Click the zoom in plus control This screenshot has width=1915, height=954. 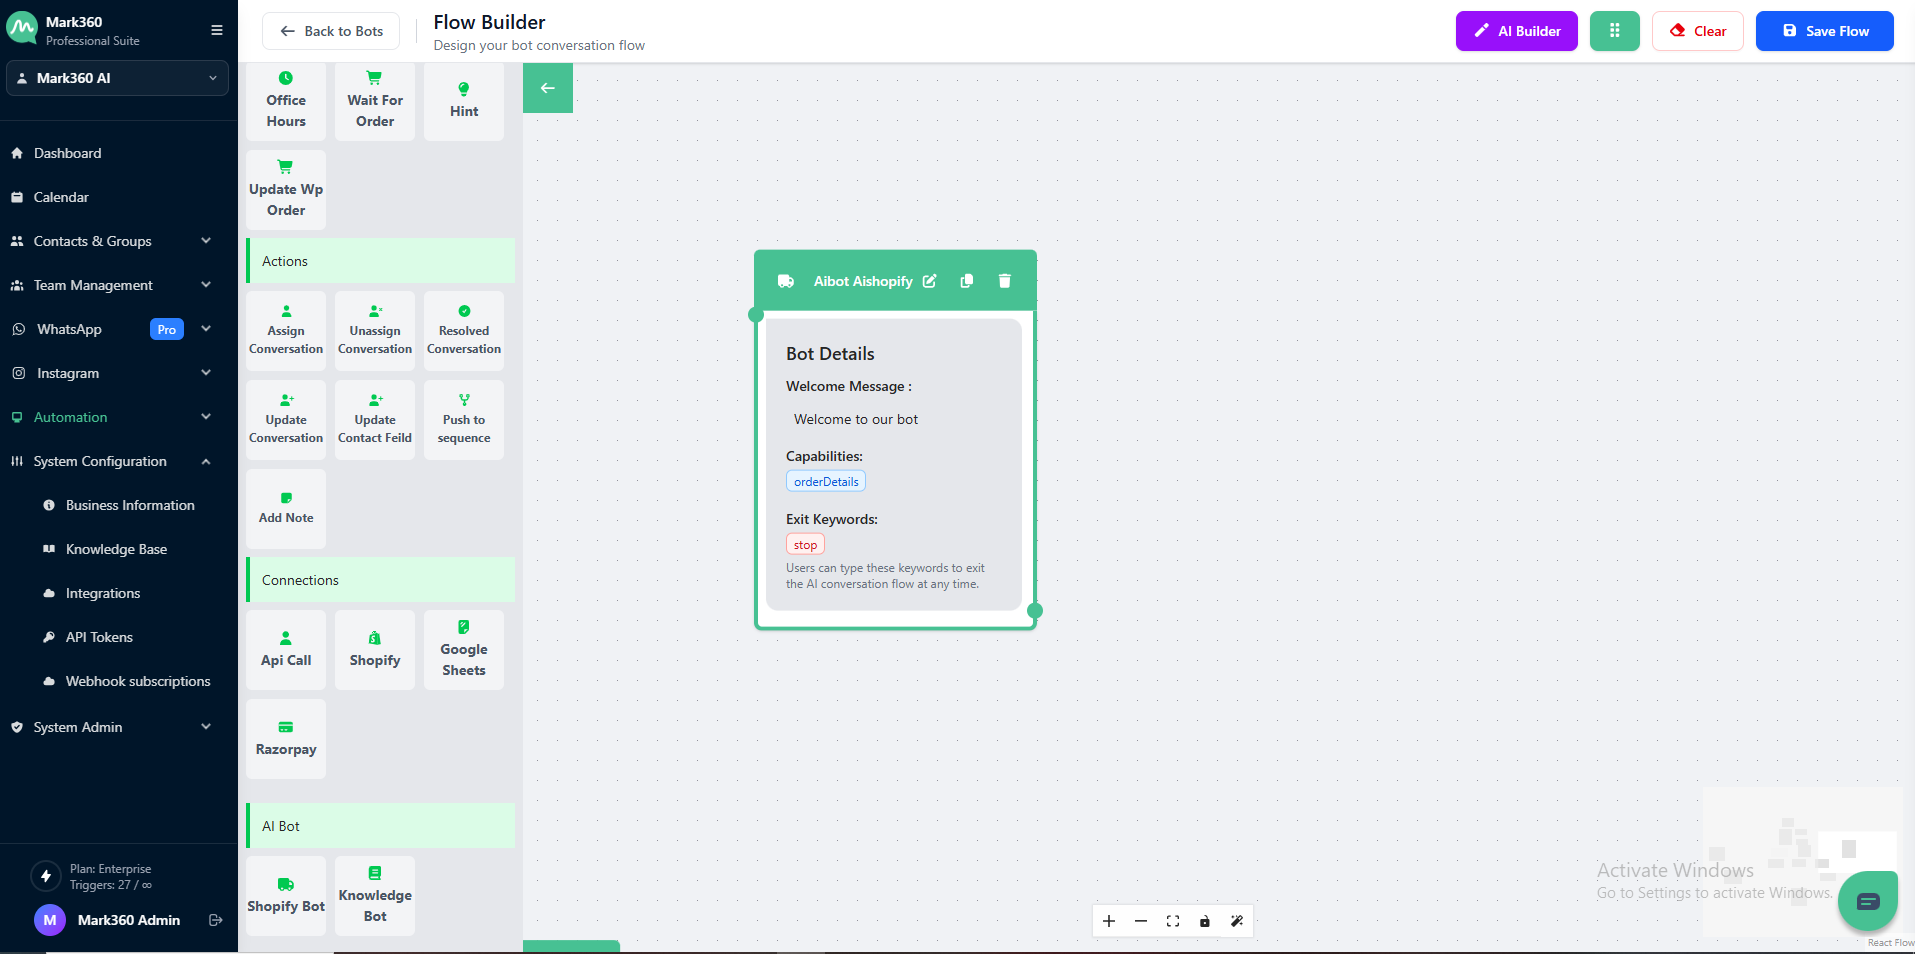1108,921
